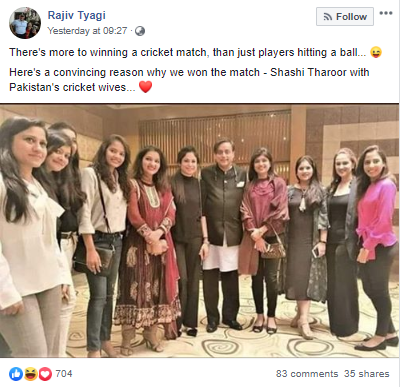Click the tongue-out emoji in post text
Image resolution: width=400 pixels, height=387 pixels.
tap(376, 52)
